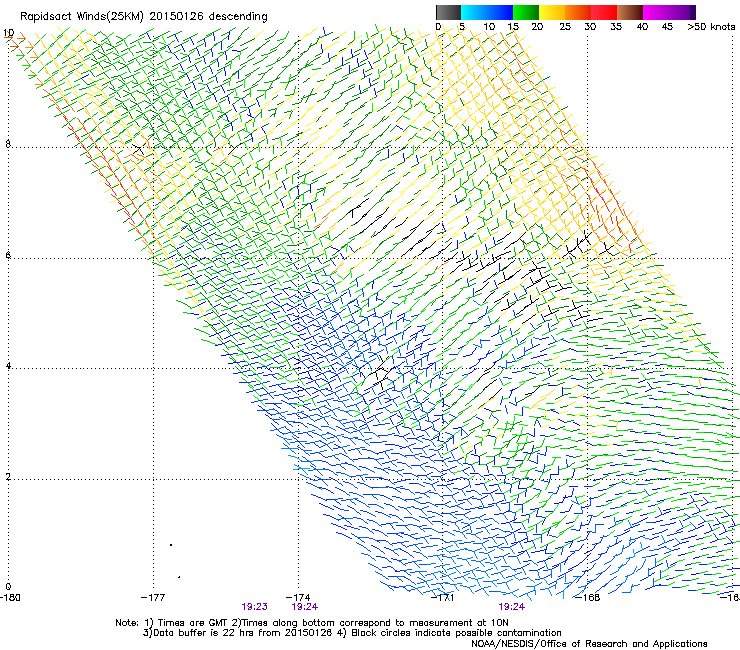Click the green 15-20 knots legend swatch
Viewport: 740px width, 650px height.
(x=526, y=12)
